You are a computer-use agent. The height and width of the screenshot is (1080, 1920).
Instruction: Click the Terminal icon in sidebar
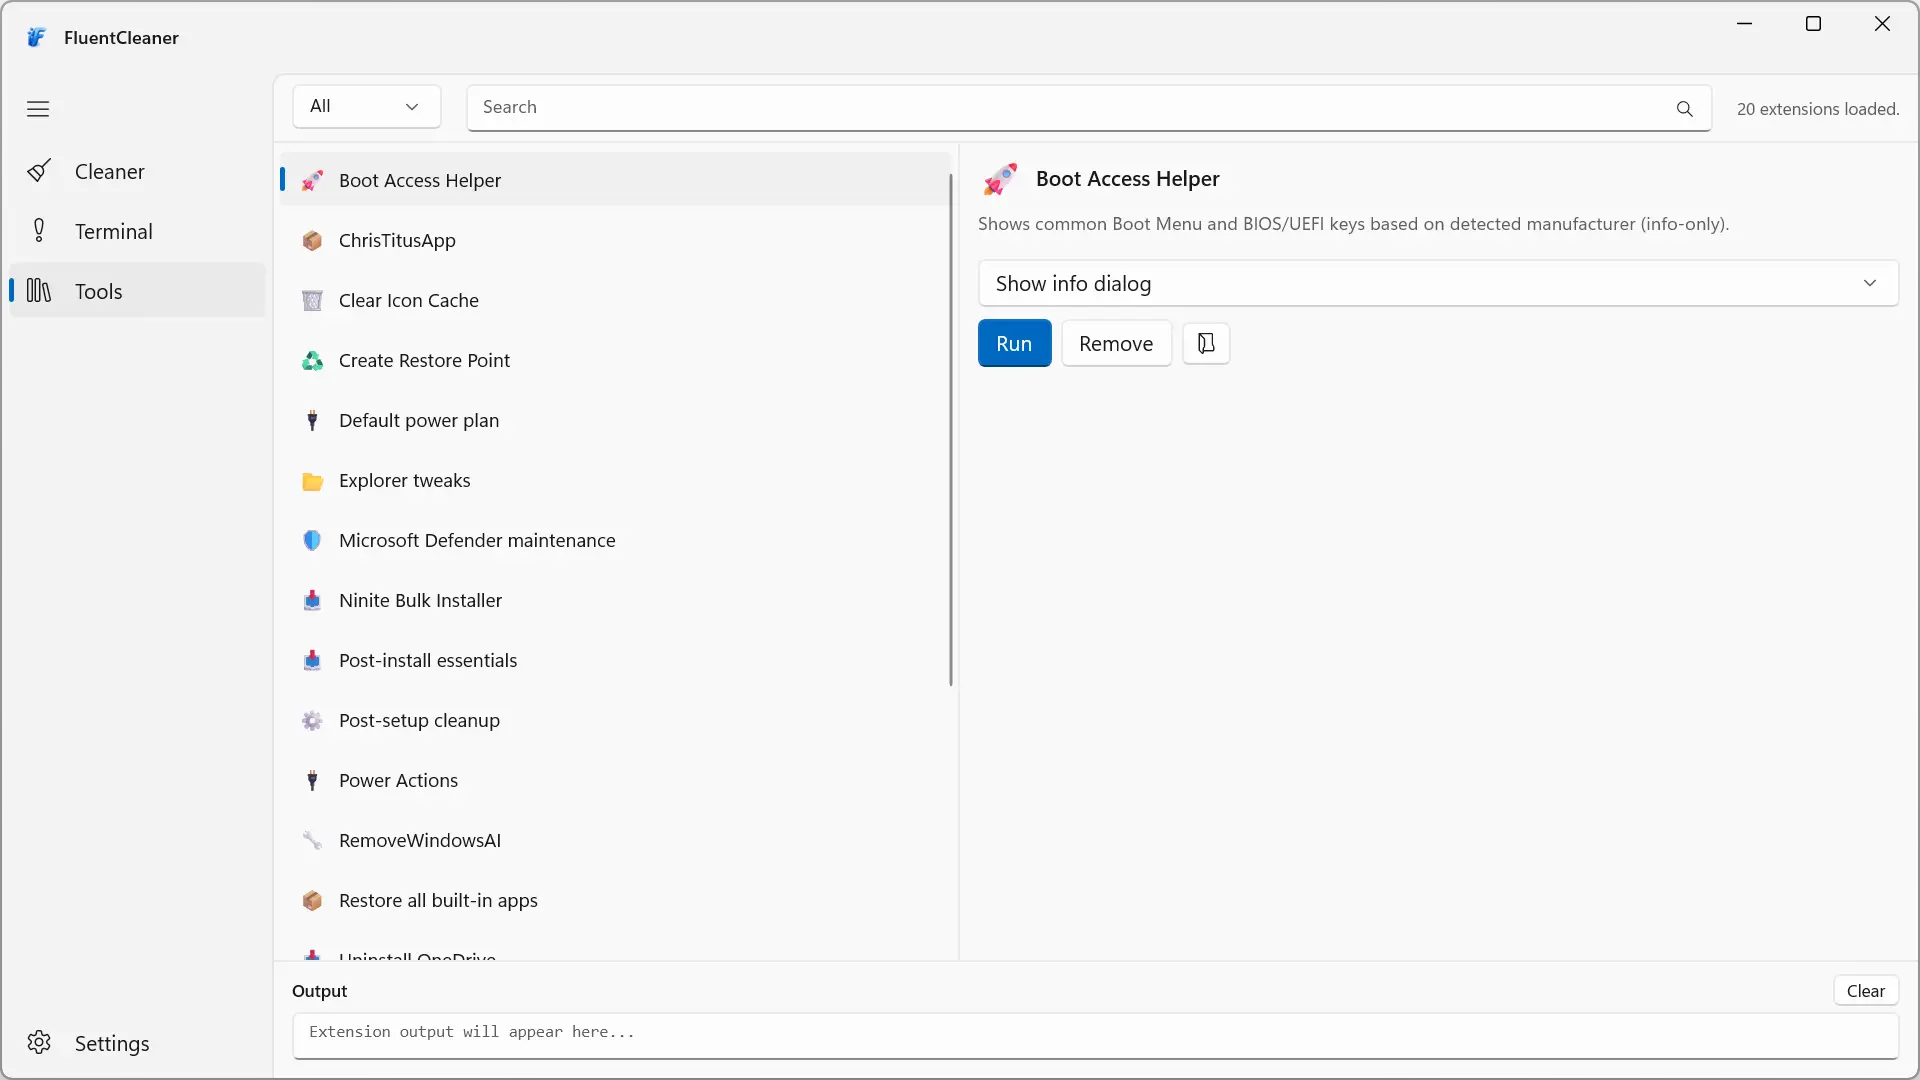39,231
